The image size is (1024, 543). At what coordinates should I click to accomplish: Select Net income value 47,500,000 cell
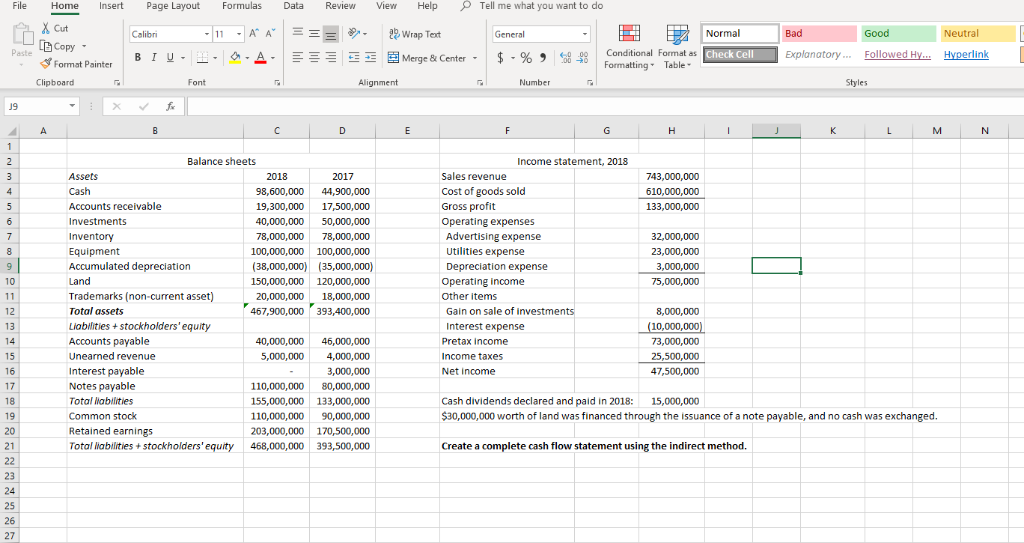click(x=671, y=371)
